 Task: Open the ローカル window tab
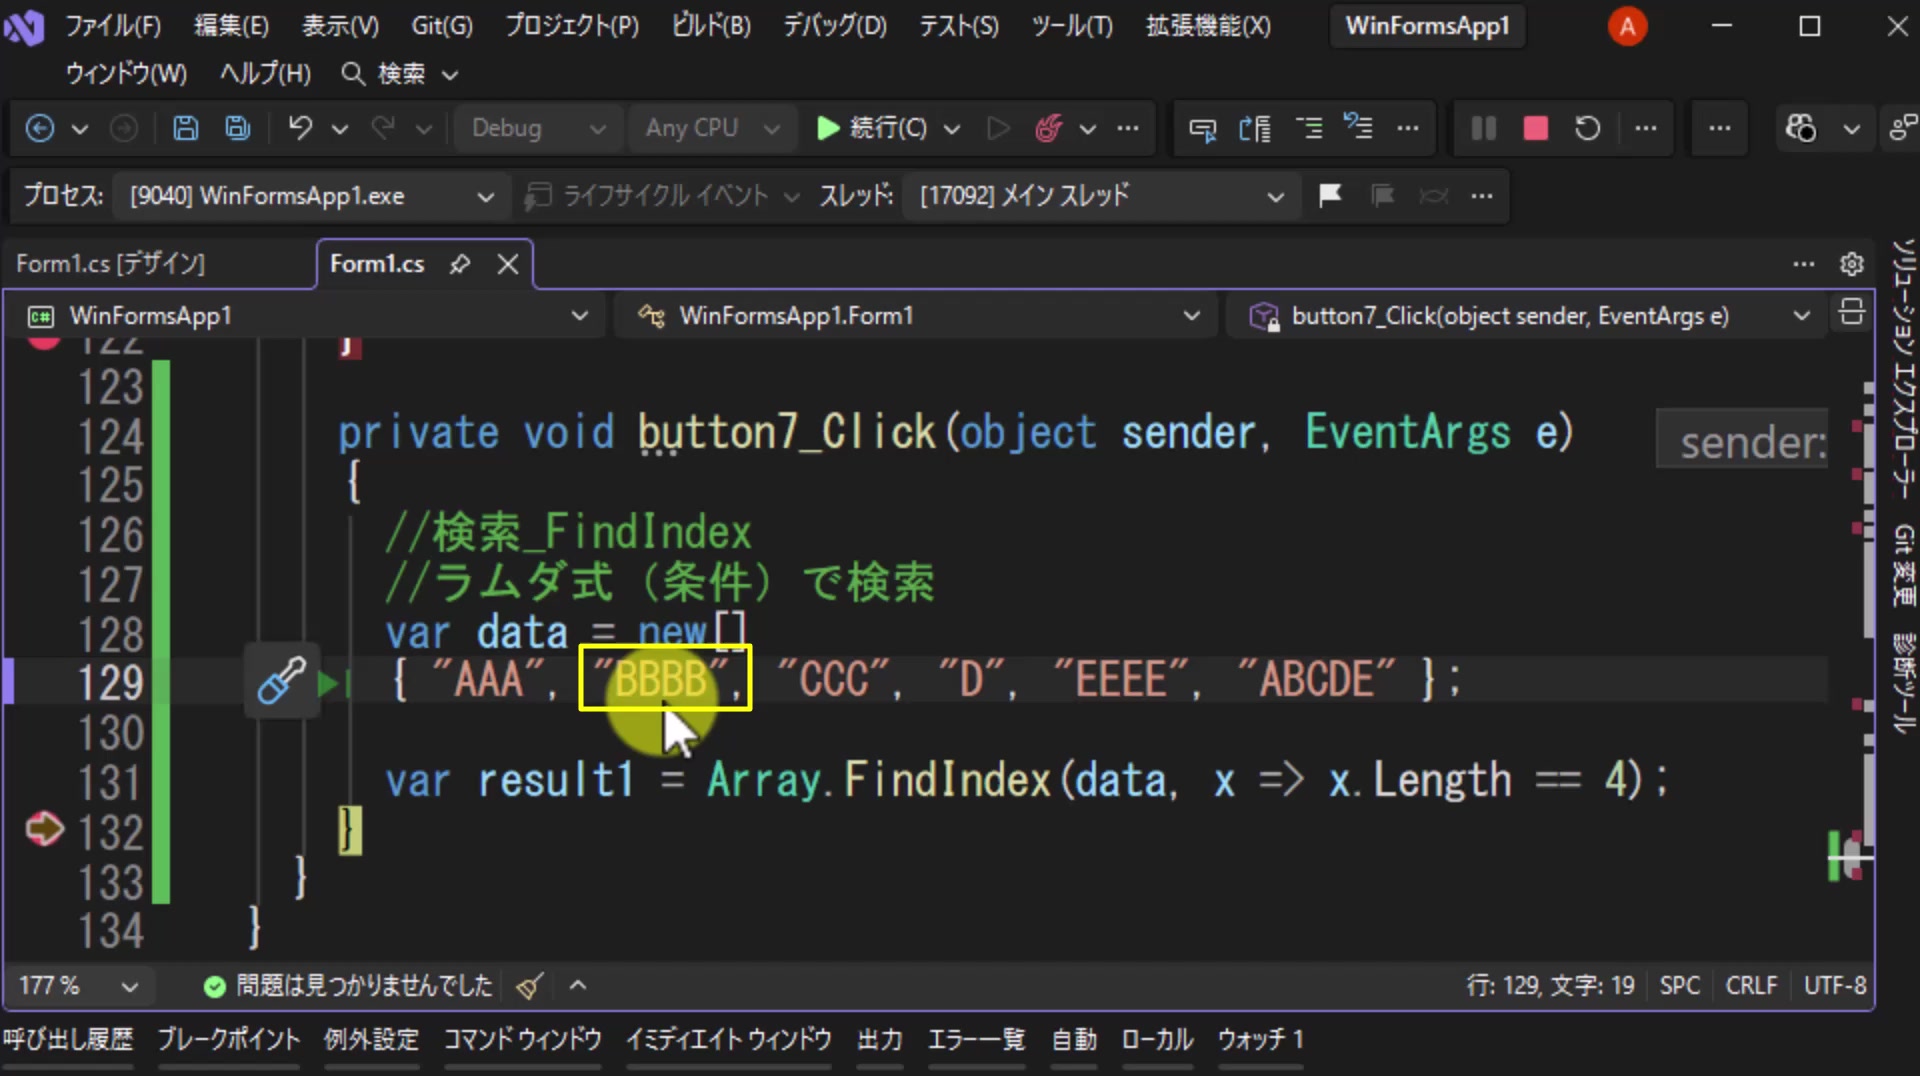tap(1157, 1040)
